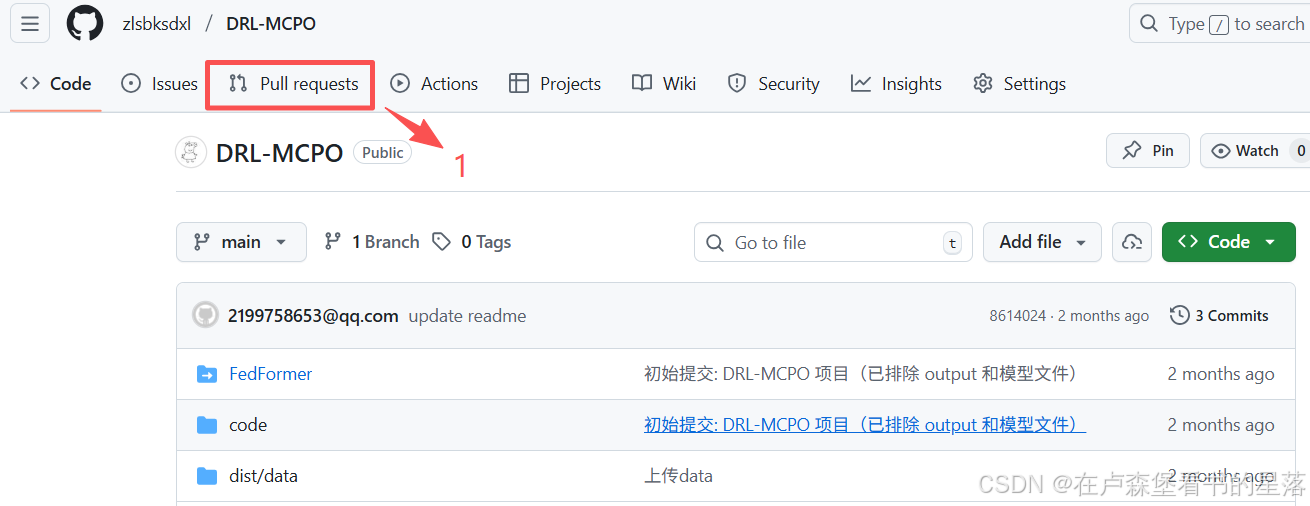This screenshot has height=506, width=1310.
Task: Open commit hash 8614024
Action: tap(1017, 315)
